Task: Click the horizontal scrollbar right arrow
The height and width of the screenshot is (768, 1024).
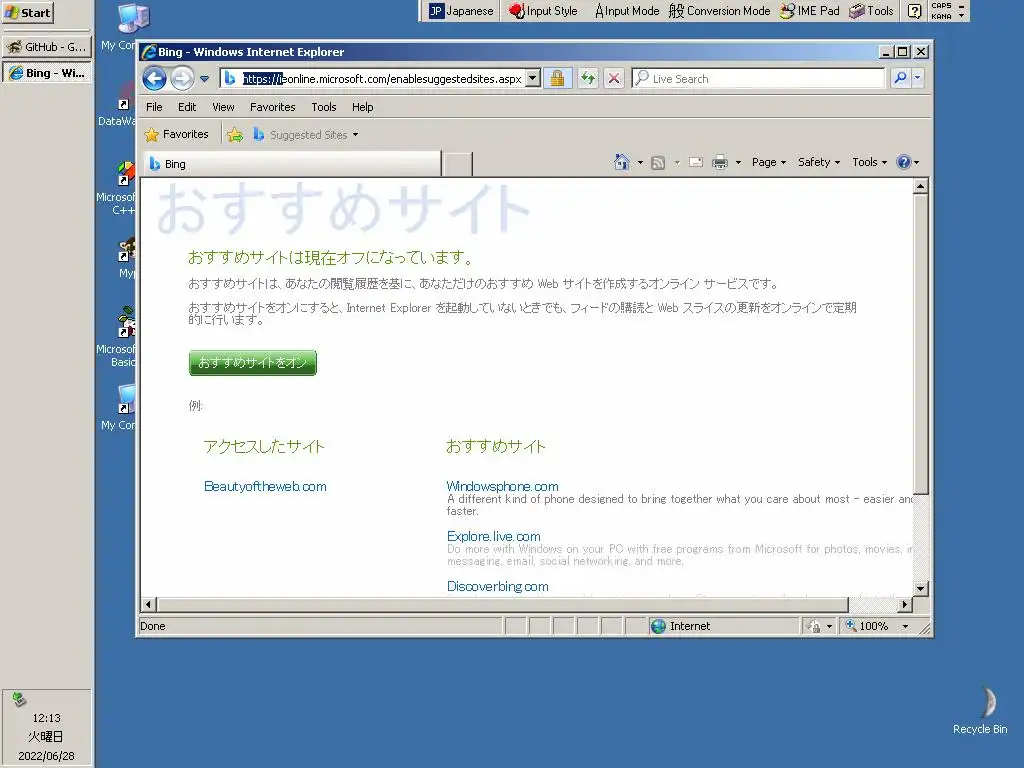Action: (x=904, y=605)
